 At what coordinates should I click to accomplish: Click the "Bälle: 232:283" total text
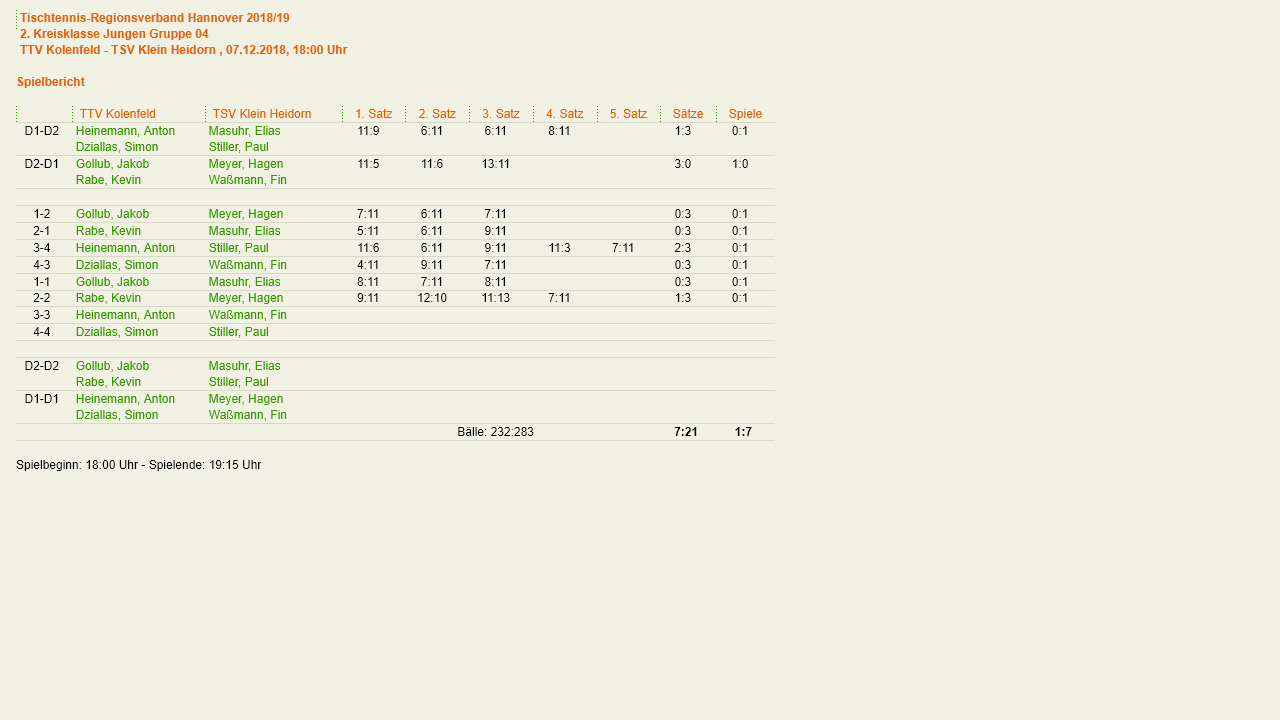point(495,432)
